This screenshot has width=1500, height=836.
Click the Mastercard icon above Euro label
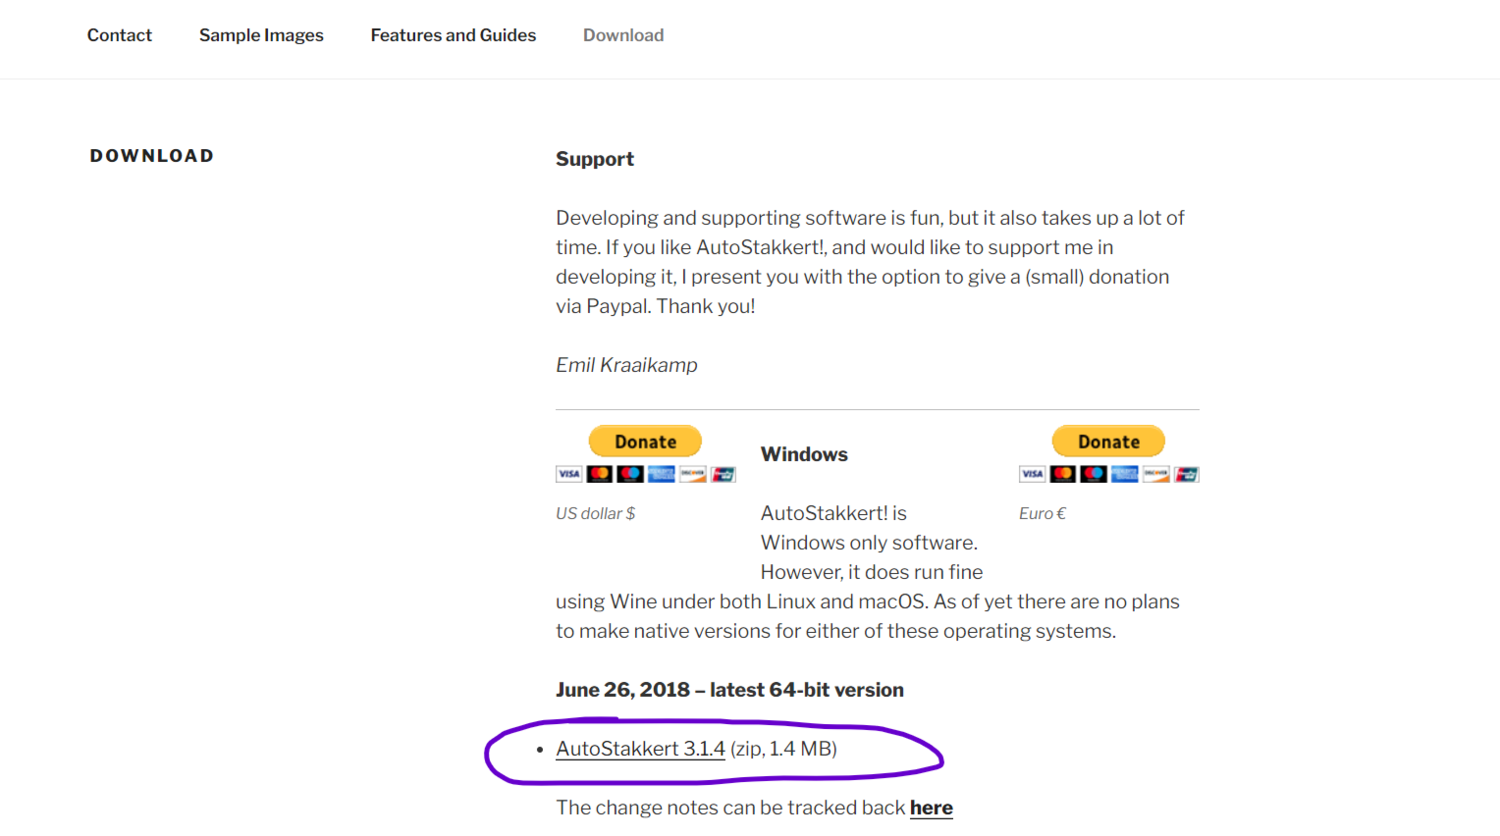click(1063, 474)
